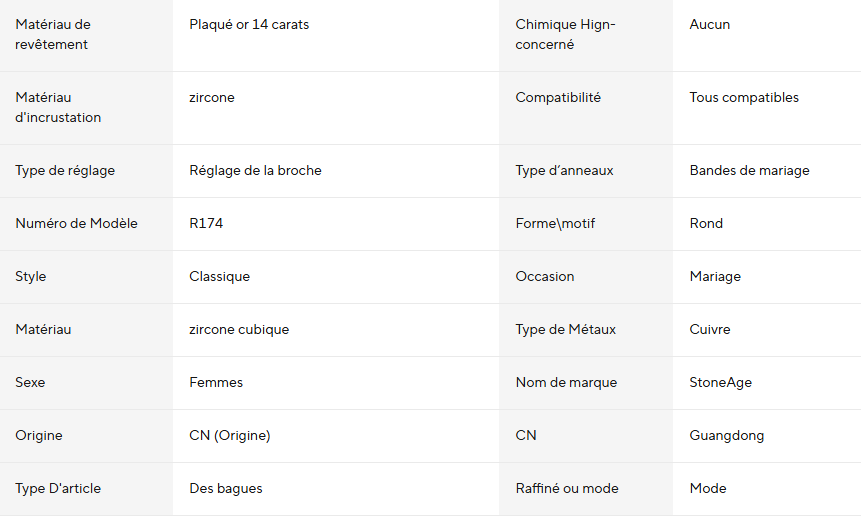
Task: Click the 'Matériau d'incrustation' label
Action: point(58,108)
